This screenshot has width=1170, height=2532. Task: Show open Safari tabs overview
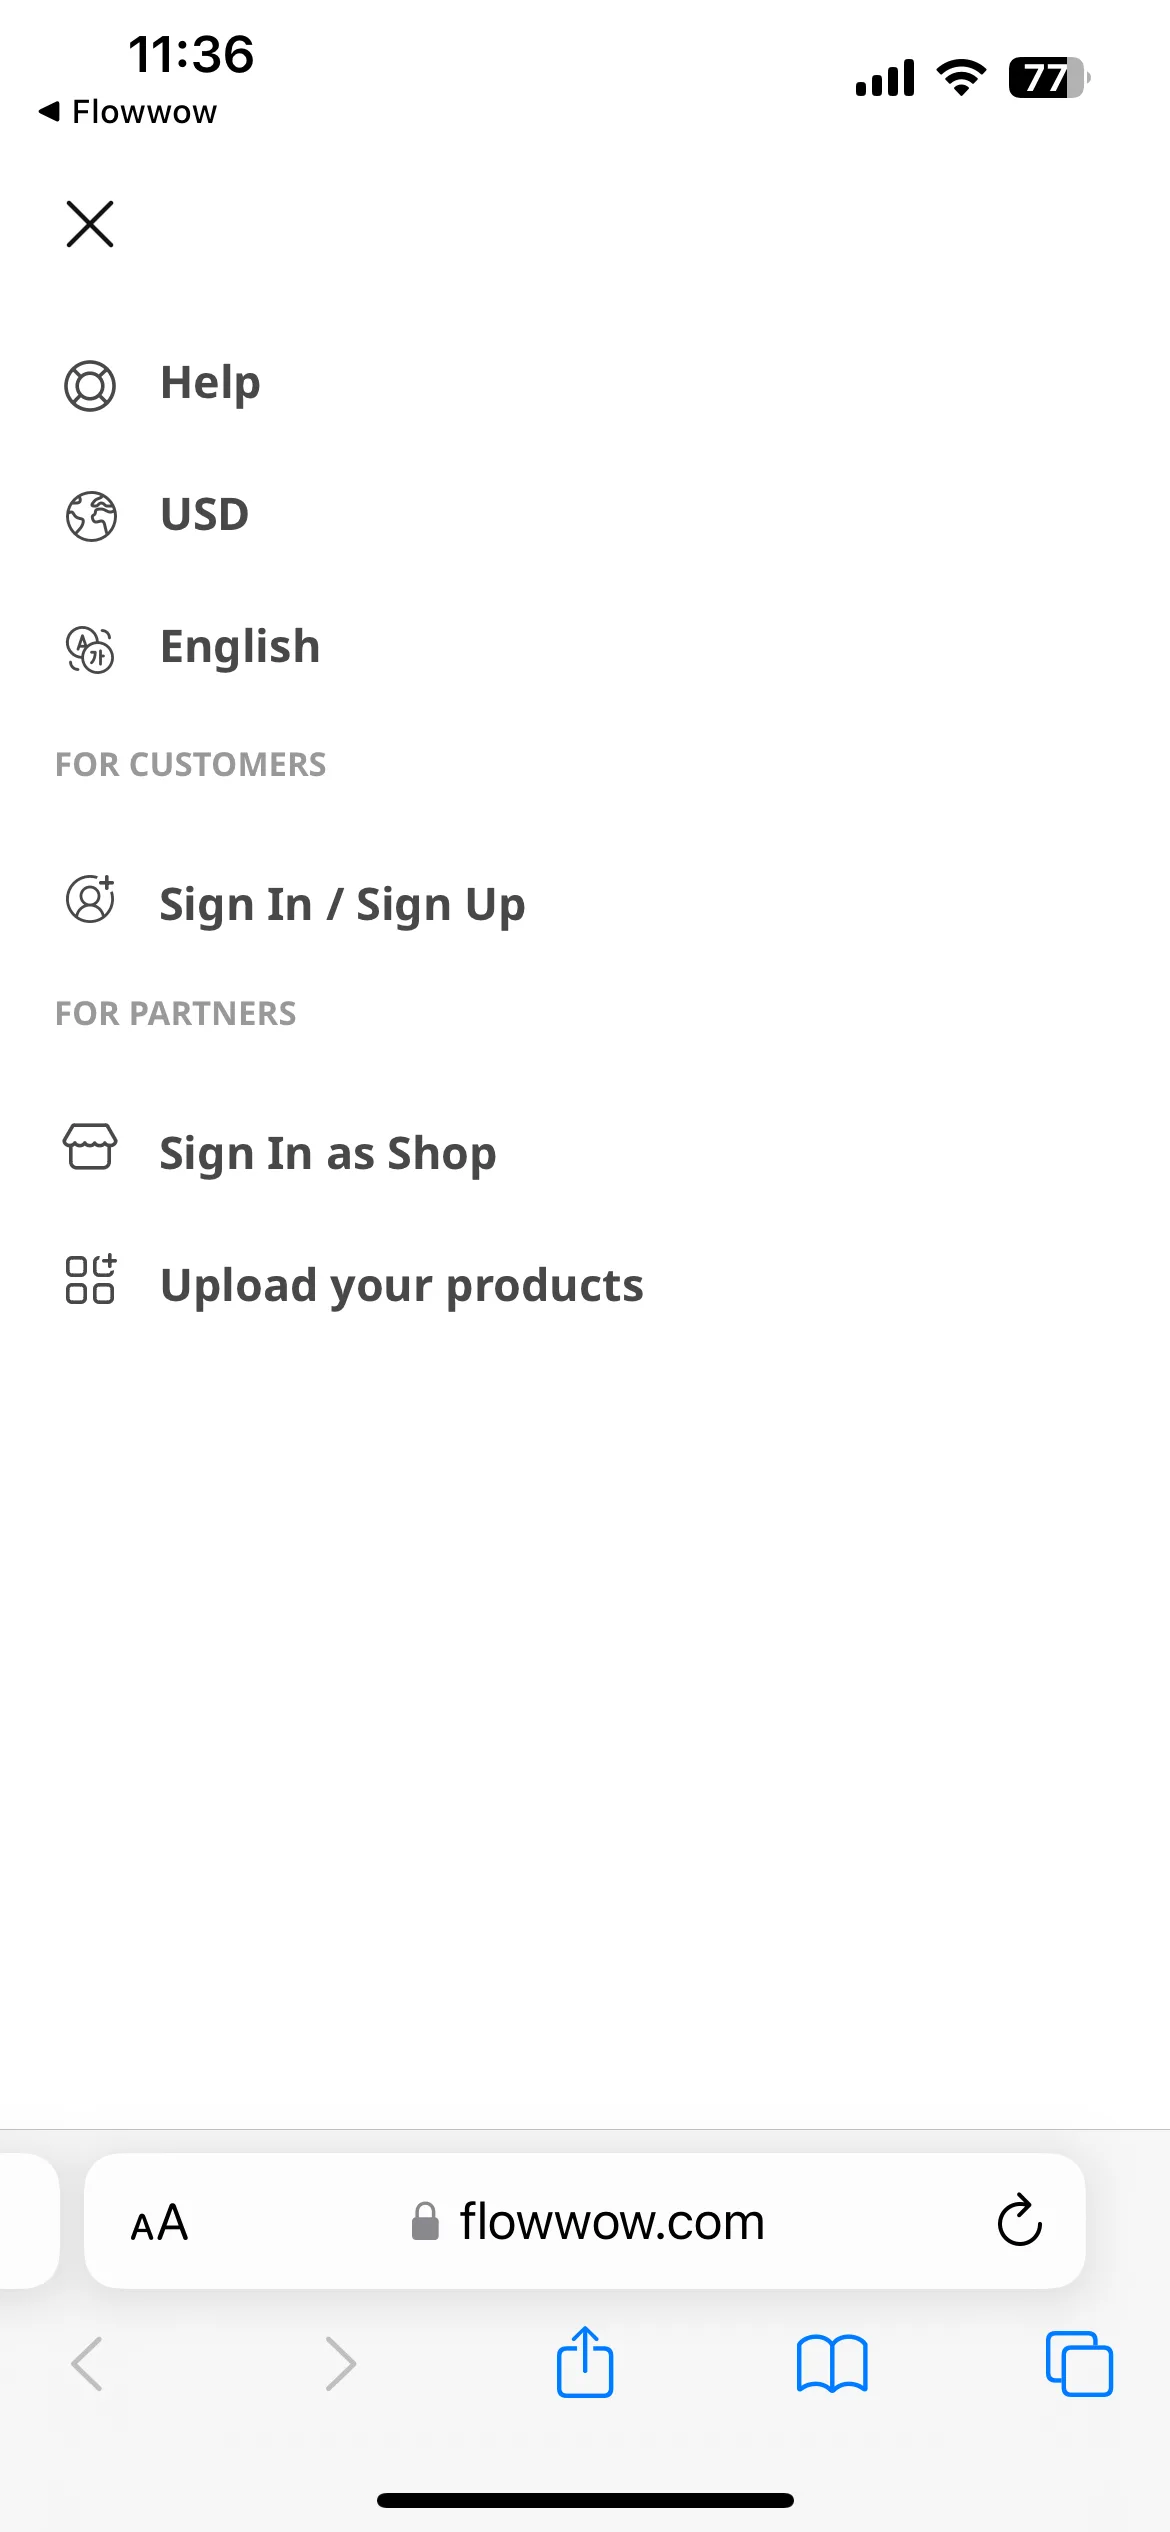click(x=1079, y=2364)
